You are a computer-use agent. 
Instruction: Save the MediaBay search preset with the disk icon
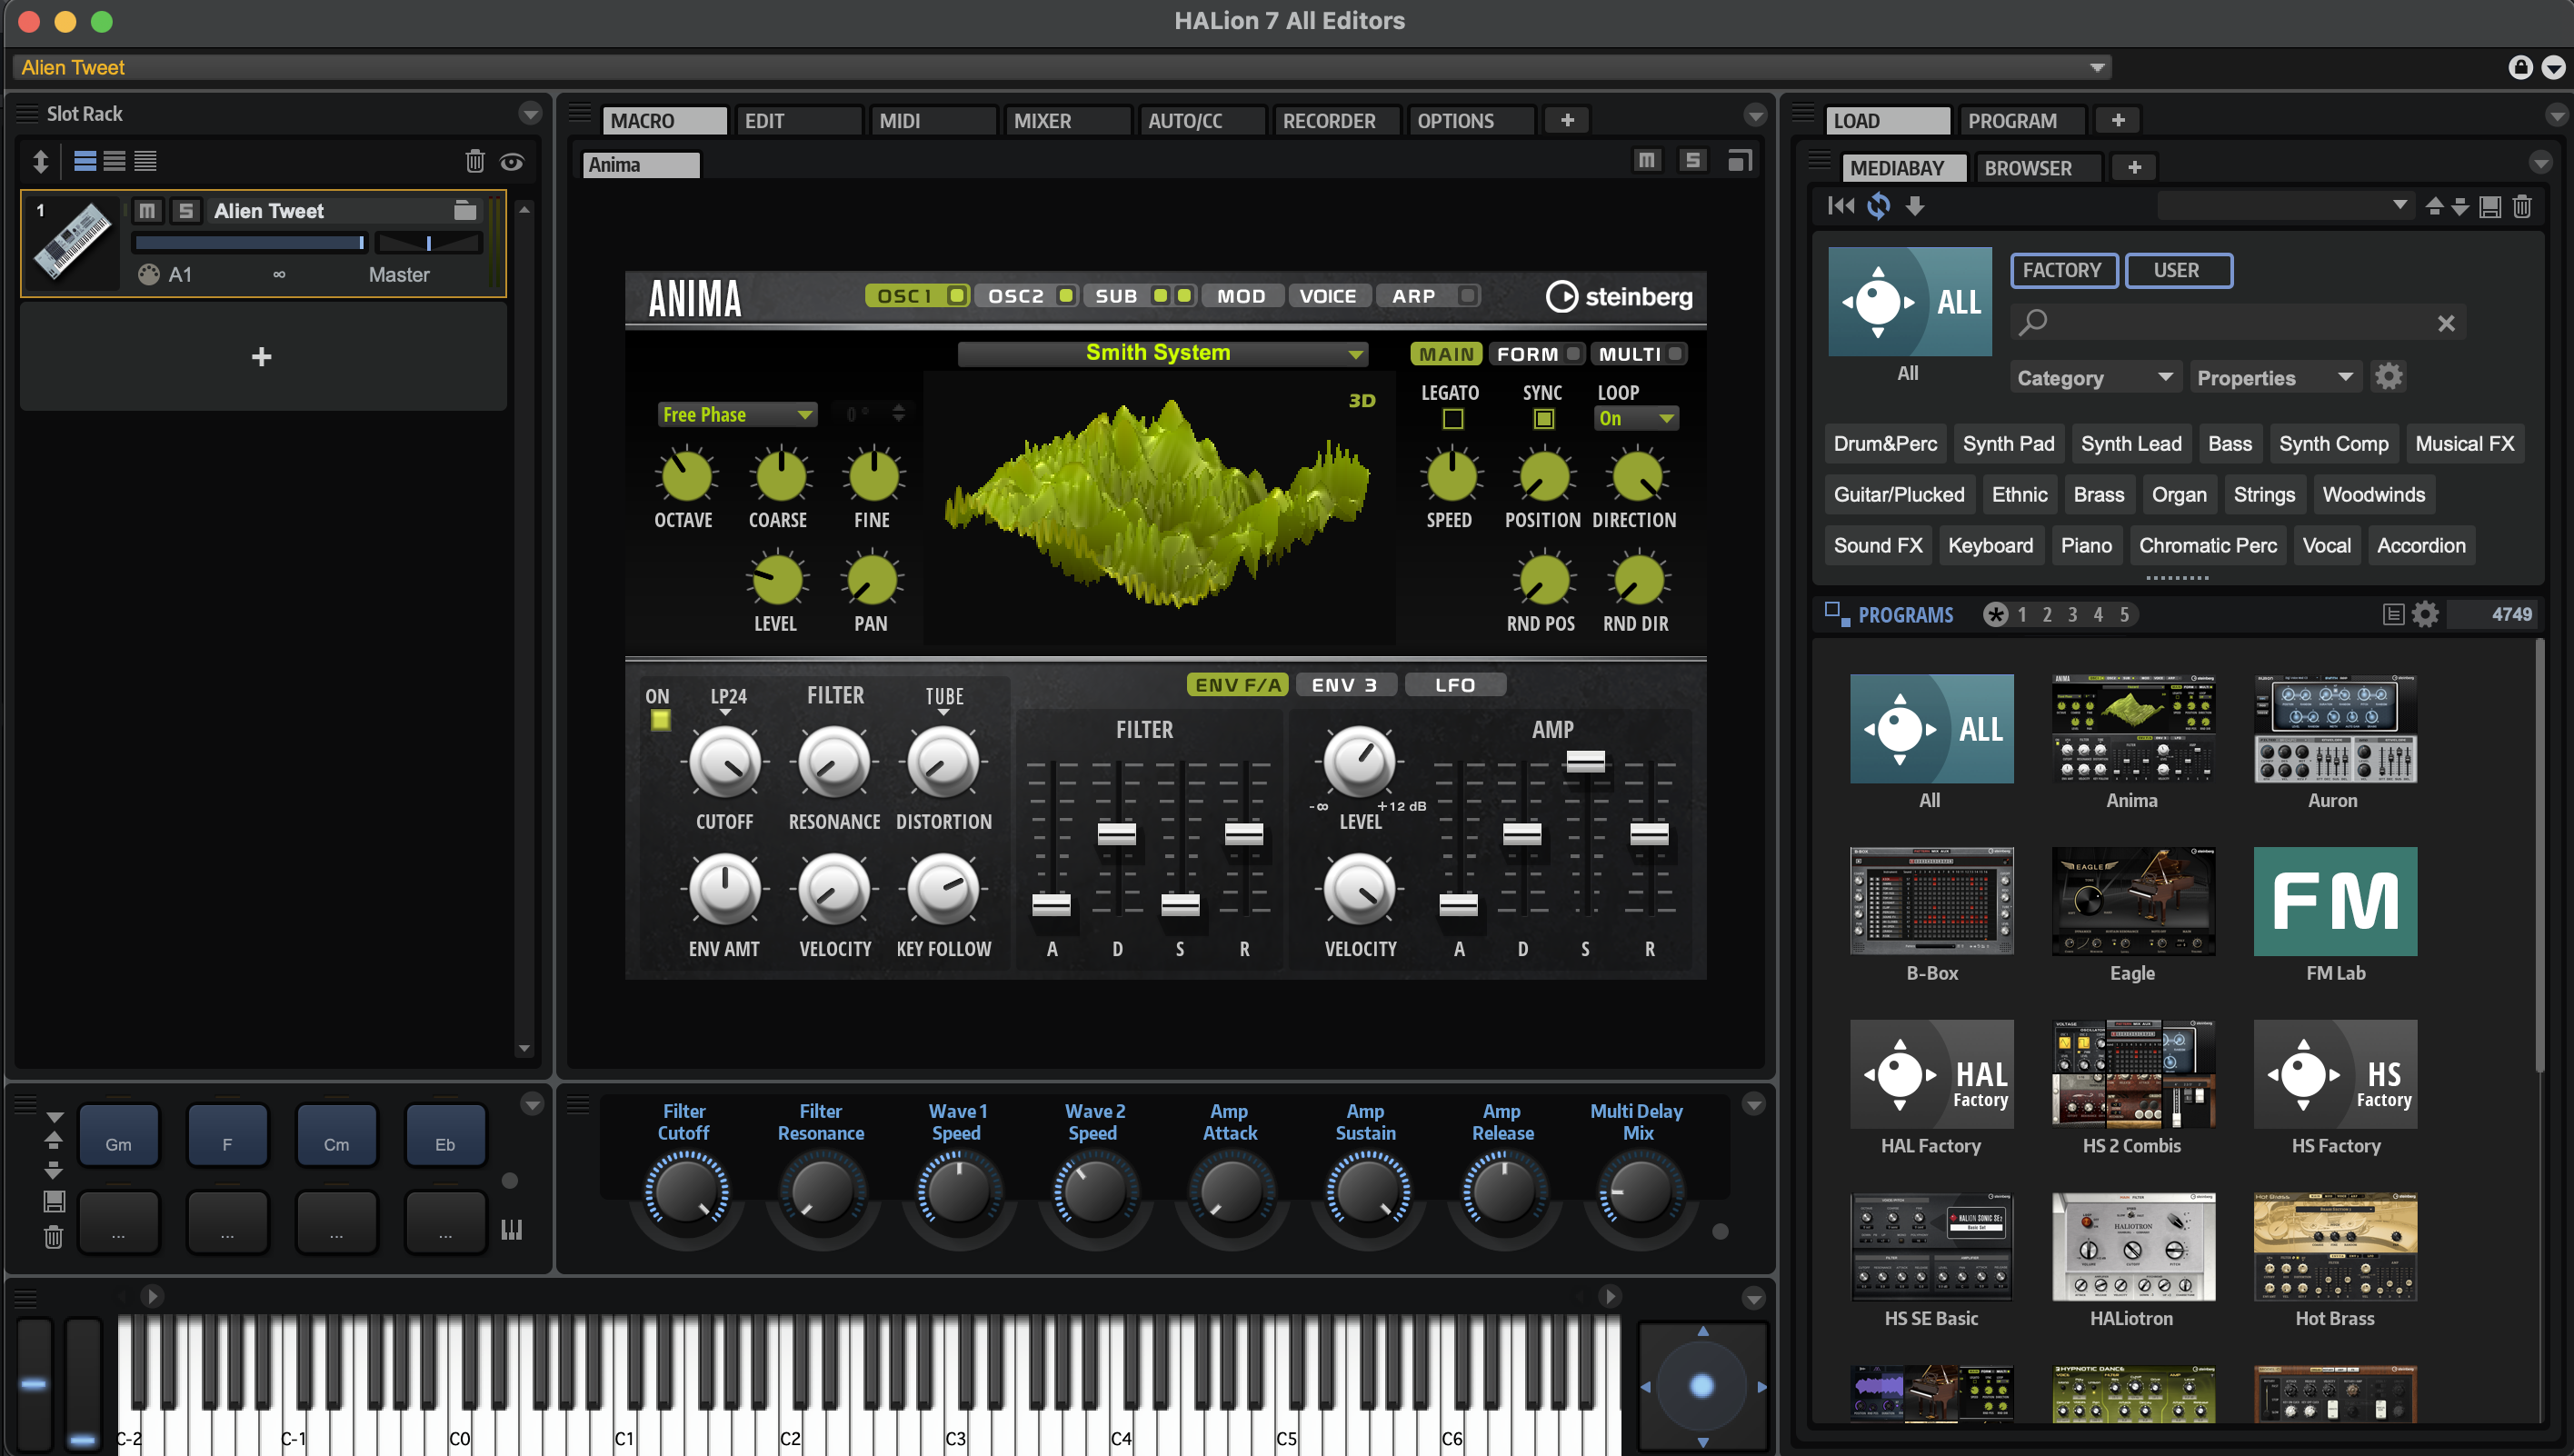point(2490,206)
